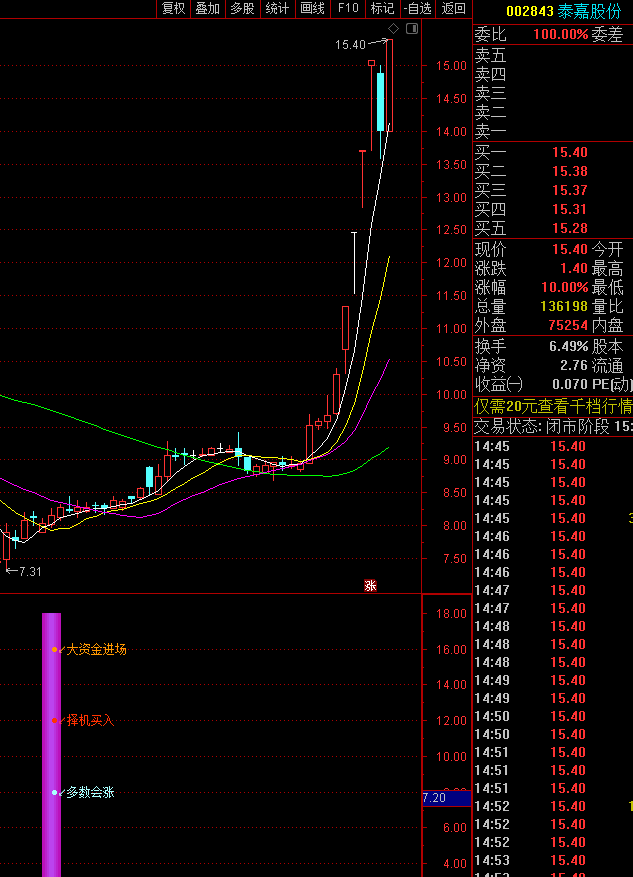Image resolution: width=633 pixels, height=877 pixels.
Task: Click the 14:53 tick trade row
Action: pos(553,860)
